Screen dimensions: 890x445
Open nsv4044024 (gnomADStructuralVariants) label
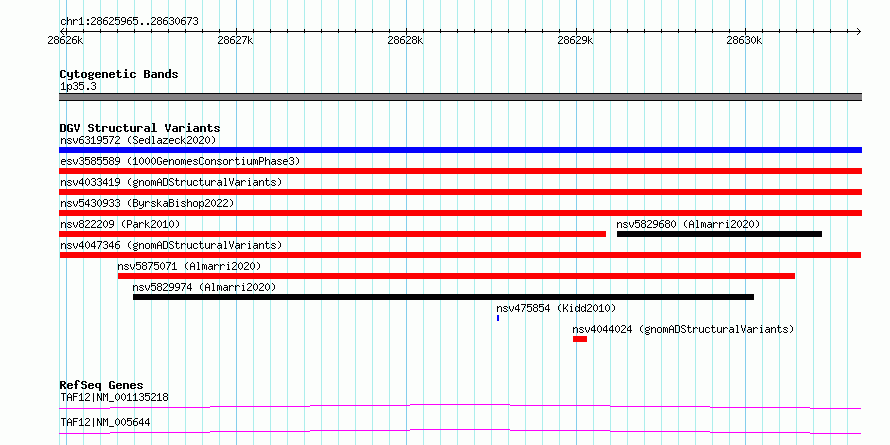(683, 329)
